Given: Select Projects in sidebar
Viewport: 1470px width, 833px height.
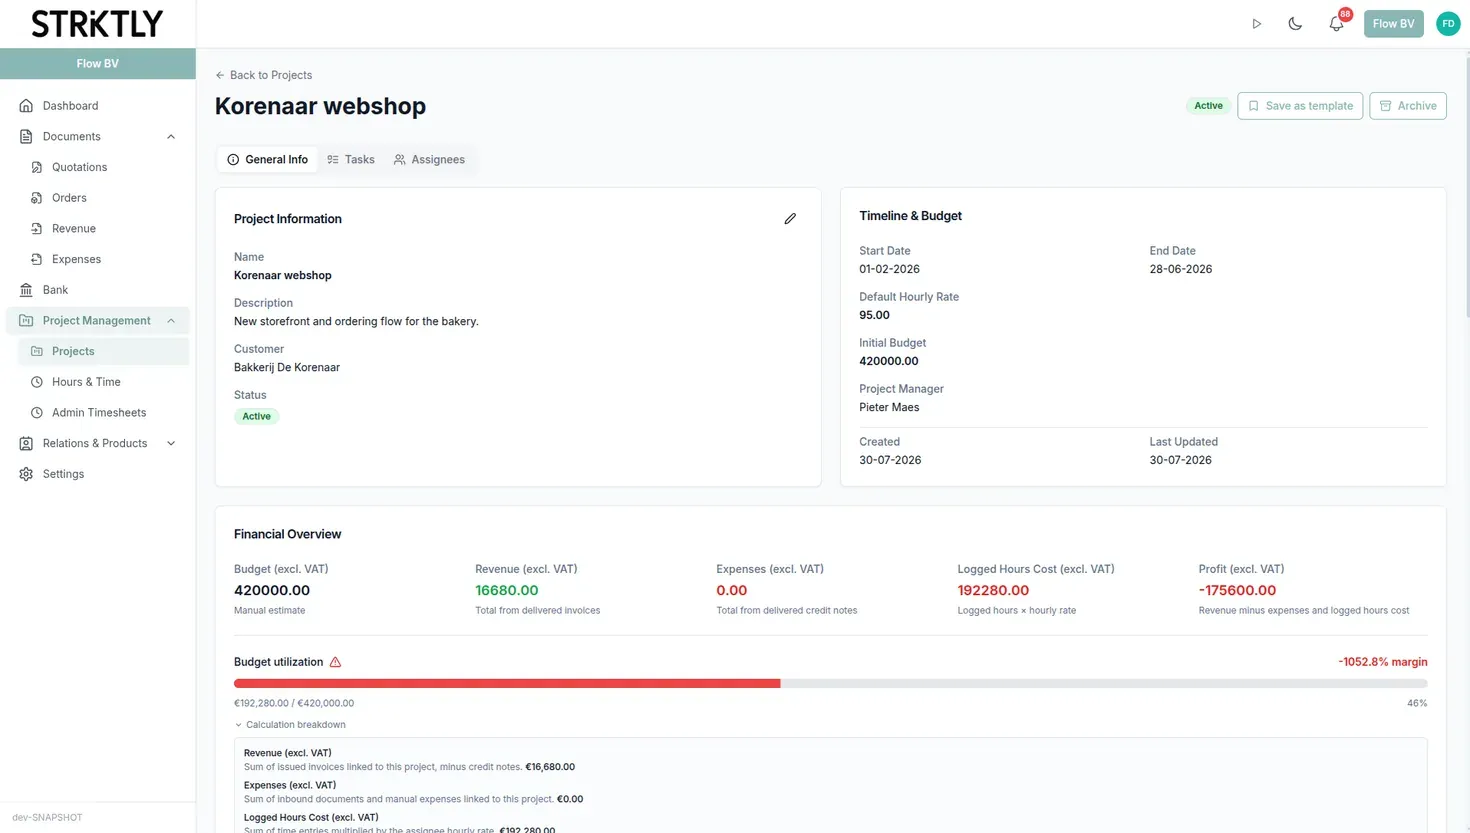Looking at the screenshot, I should click(103, 352).
